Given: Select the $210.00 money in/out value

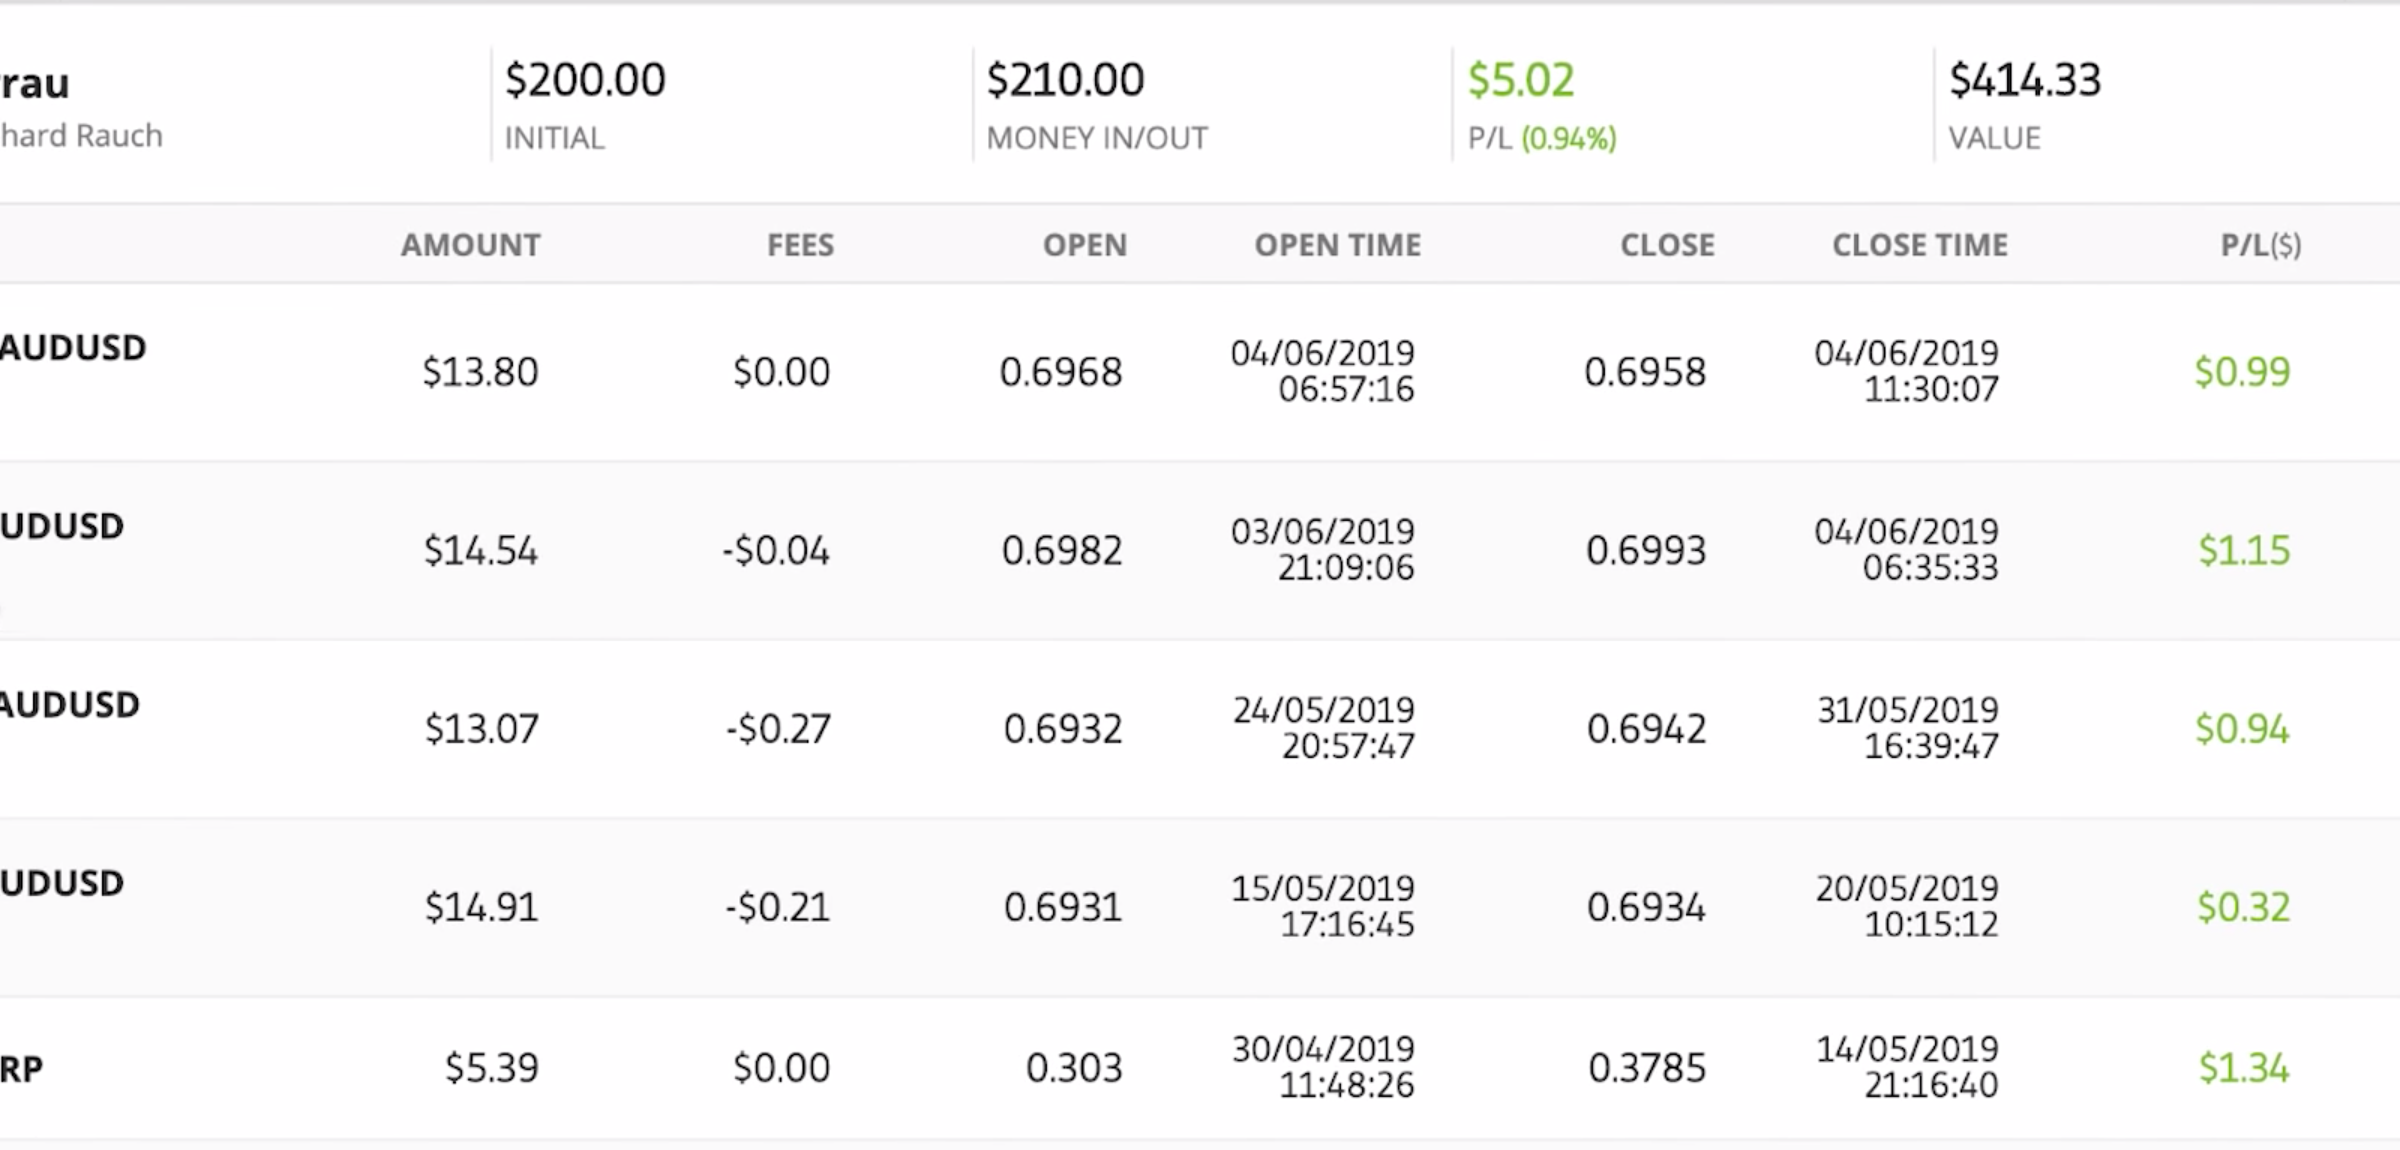Looking at the screenshot, I should coord(1065,80).
